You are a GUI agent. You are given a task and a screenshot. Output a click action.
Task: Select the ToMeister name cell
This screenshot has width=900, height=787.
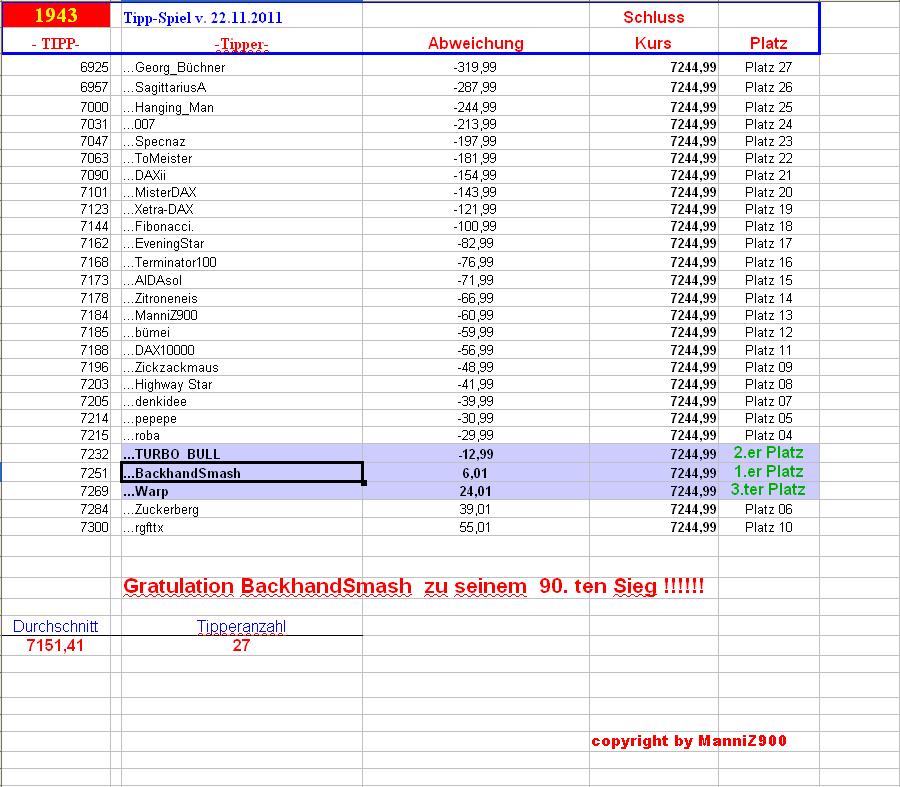click(242, 158)
